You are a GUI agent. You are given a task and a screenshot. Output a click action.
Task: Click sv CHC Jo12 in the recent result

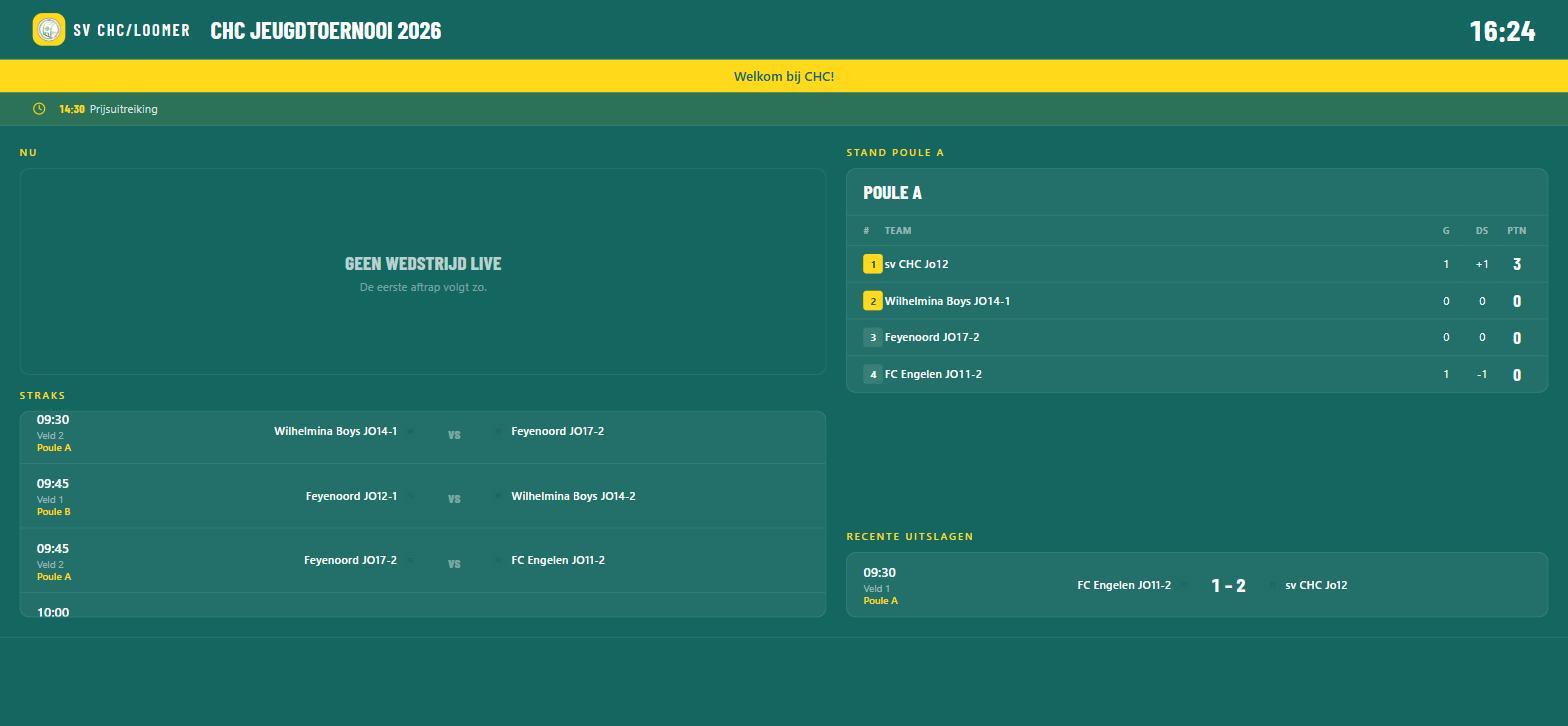point(1316,585)
